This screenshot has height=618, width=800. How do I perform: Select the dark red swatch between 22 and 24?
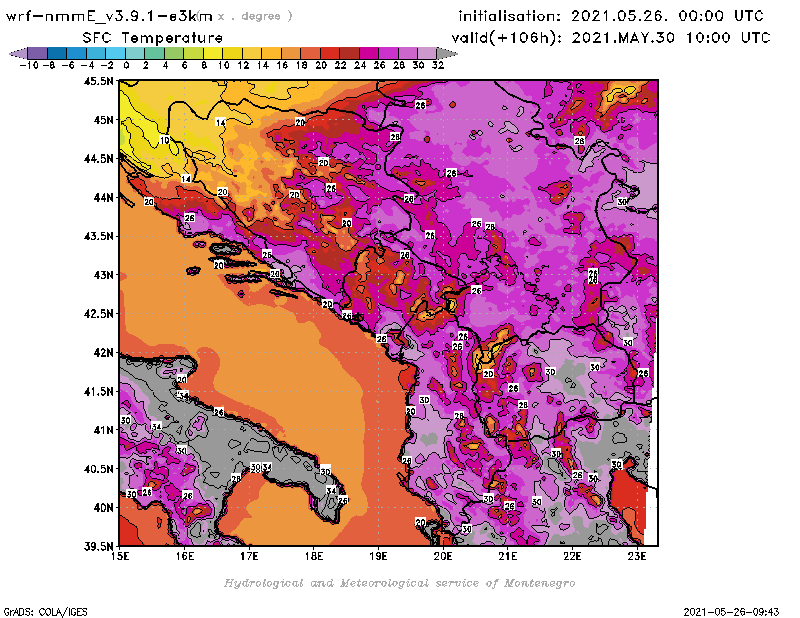click(x=349, y=53)
